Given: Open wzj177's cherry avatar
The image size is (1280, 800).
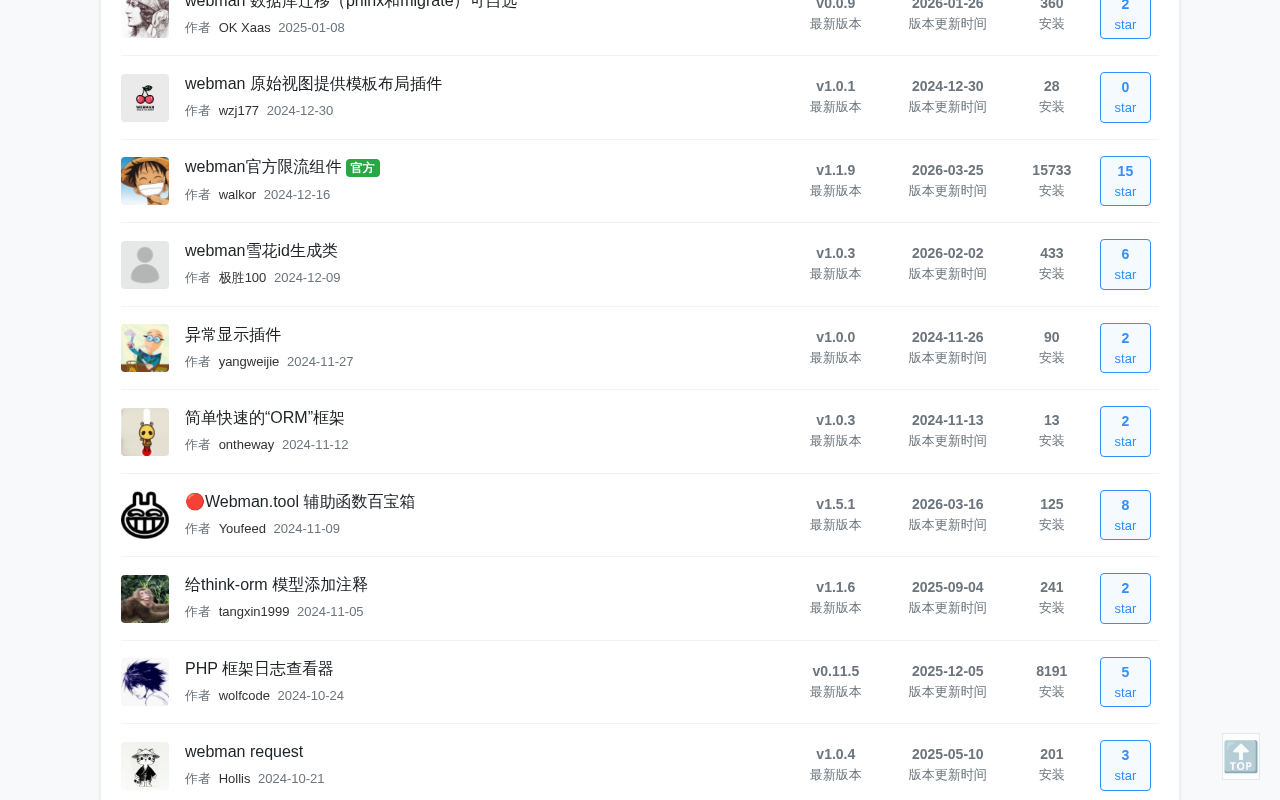Looking at the screenshot, I should pyautogui.click(x=145, y=98).
